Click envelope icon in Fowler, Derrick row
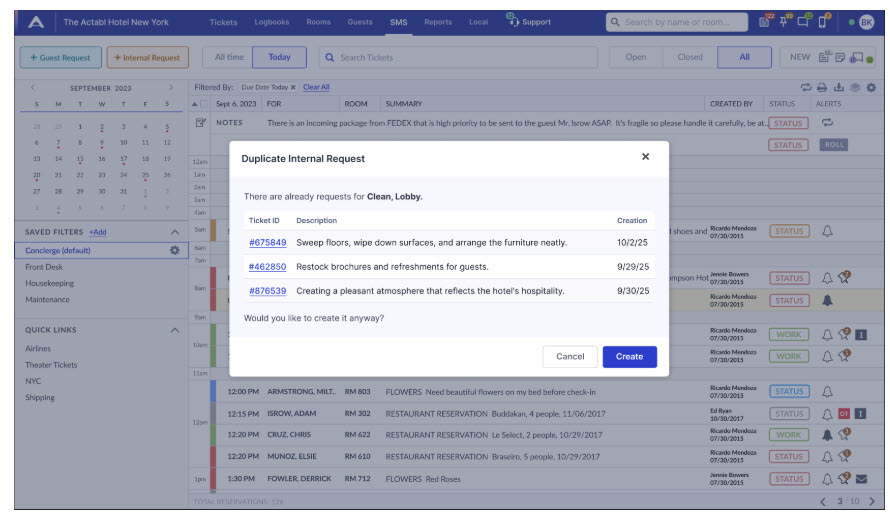This screenshot has height=522, width=890. click(861, 479)
